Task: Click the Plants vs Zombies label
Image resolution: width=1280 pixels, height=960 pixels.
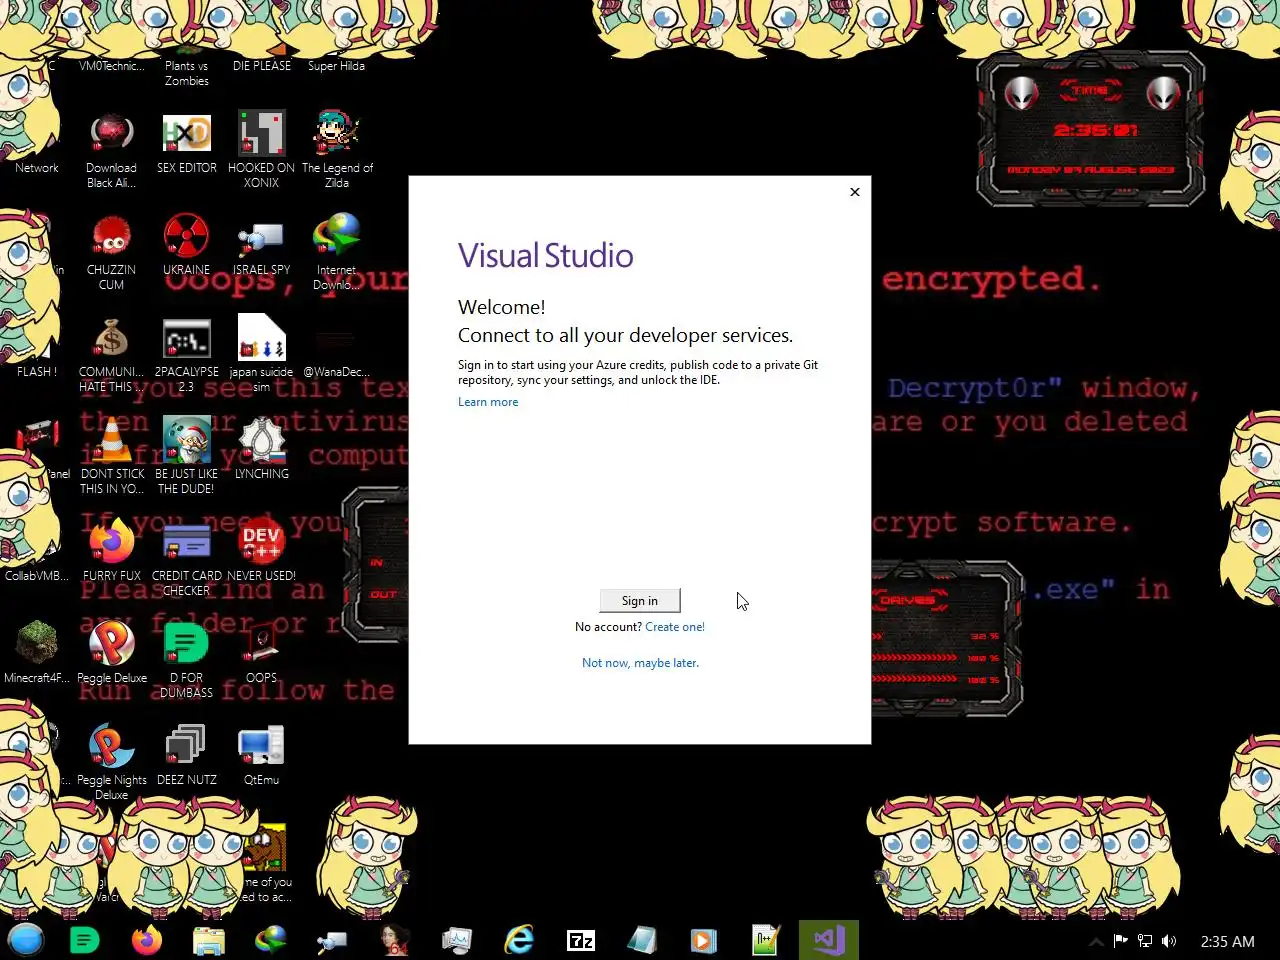Action: (x=186, y=73)
